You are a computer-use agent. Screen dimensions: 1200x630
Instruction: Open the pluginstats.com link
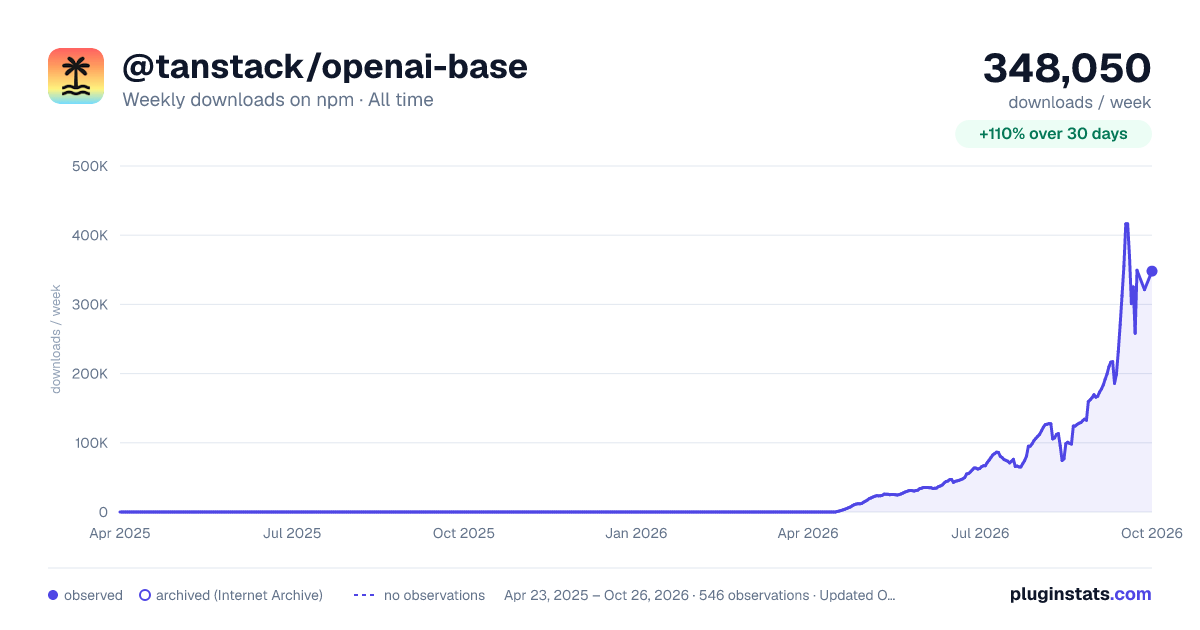[1080, 594]
